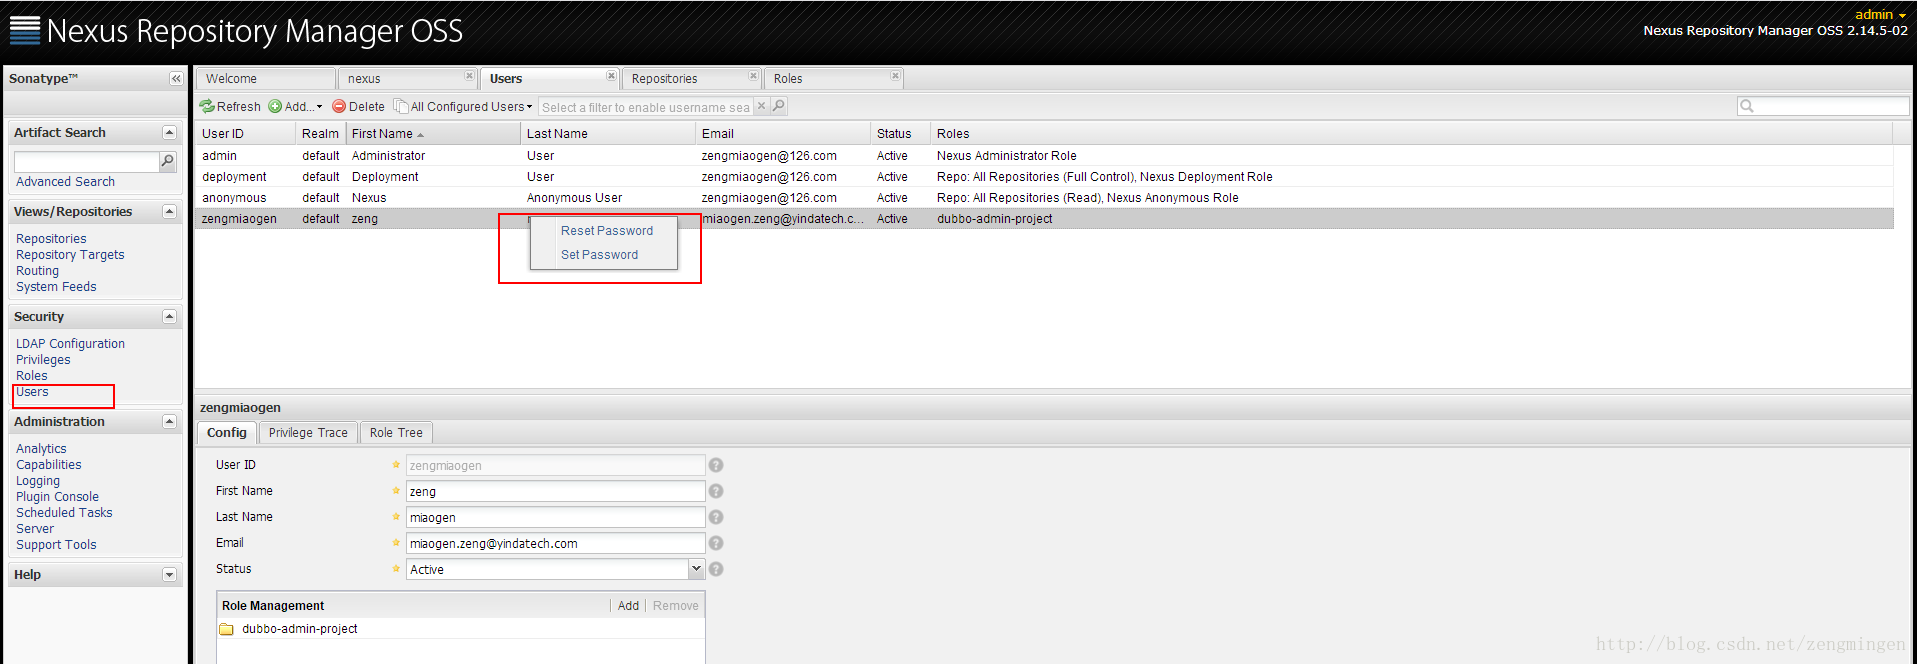Close the Users tab
Screen dimensions: 1917x664
pyautogui.click(x=611, y=76)
